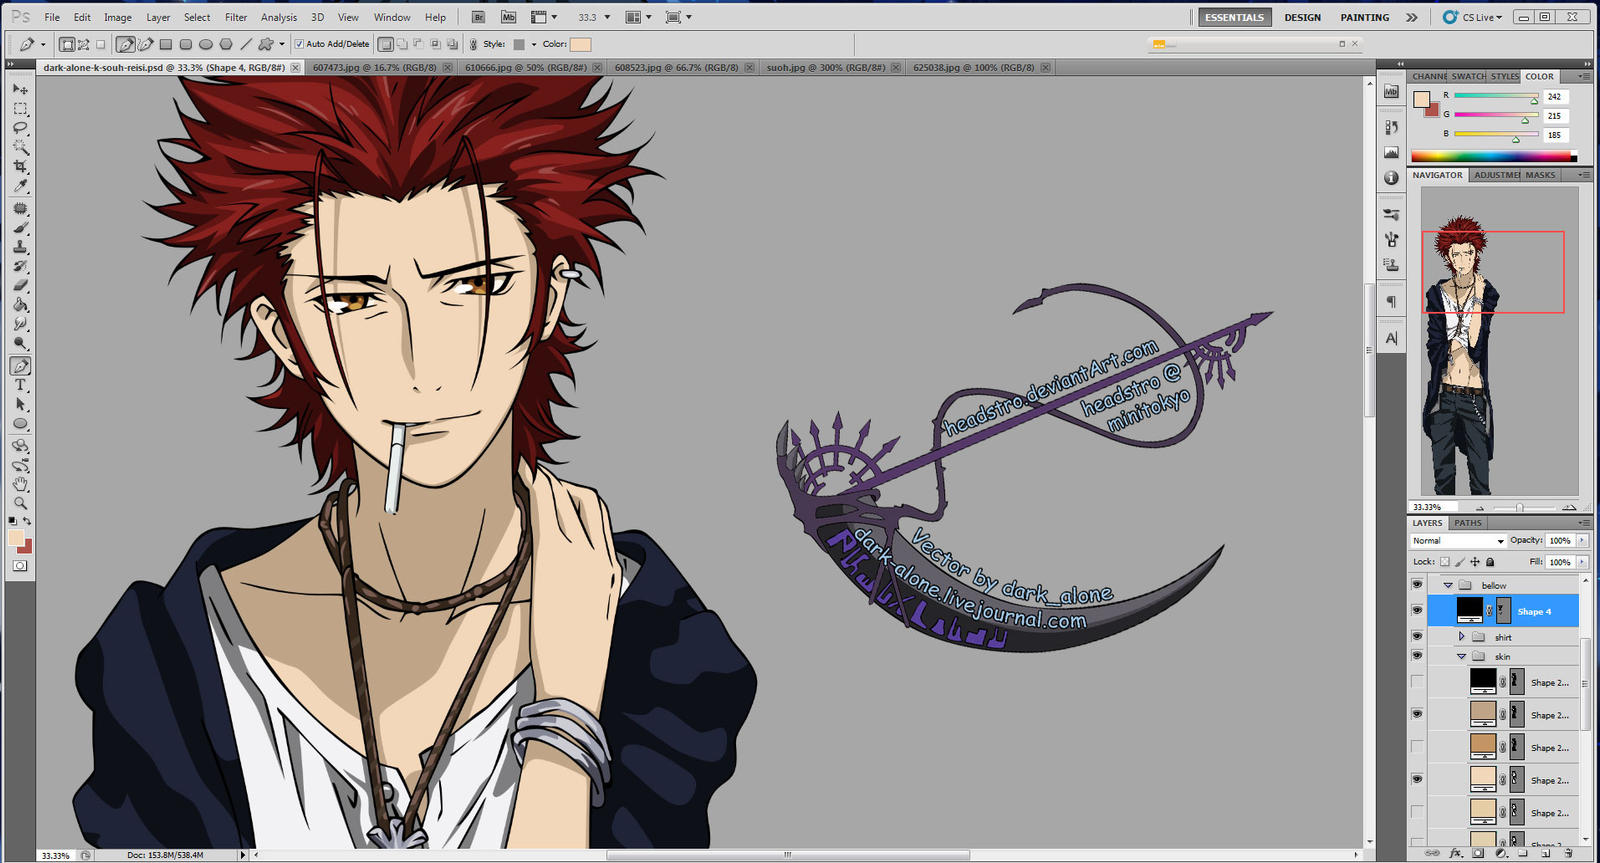Screen dimensions: 1600x863
Task: Open the Fill slider arrow
Action: tap(1582, 562)
